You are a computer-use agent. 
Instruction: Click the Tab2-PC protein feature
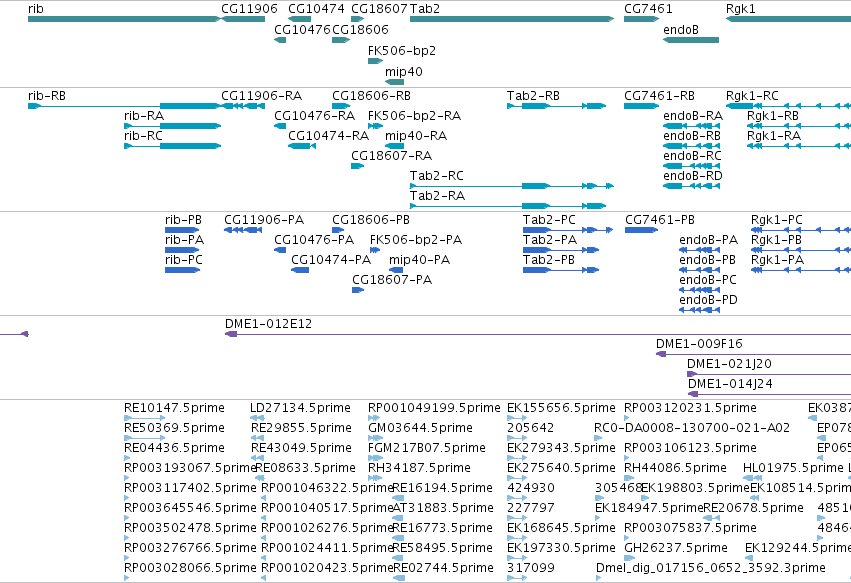tap(568, 230)
